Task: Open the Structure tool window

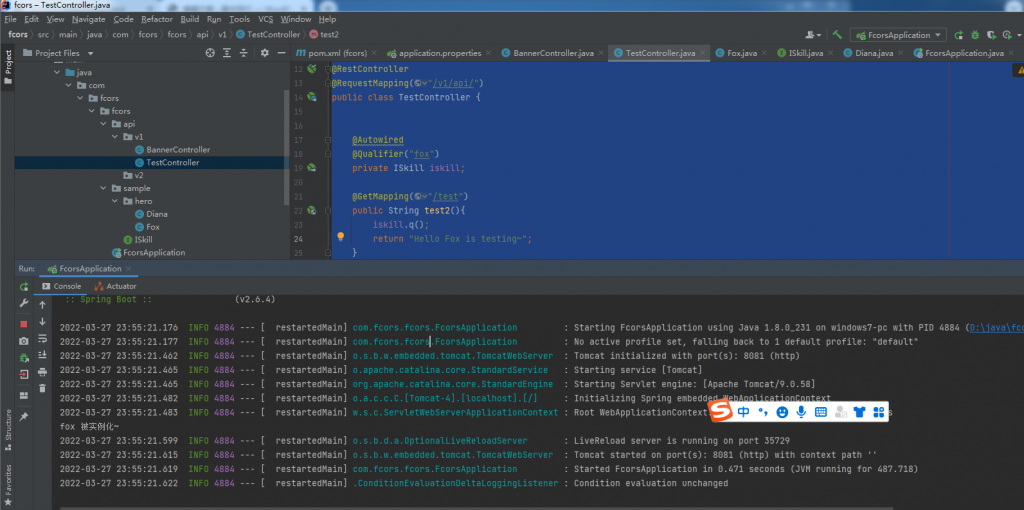Action: (8, 430)
